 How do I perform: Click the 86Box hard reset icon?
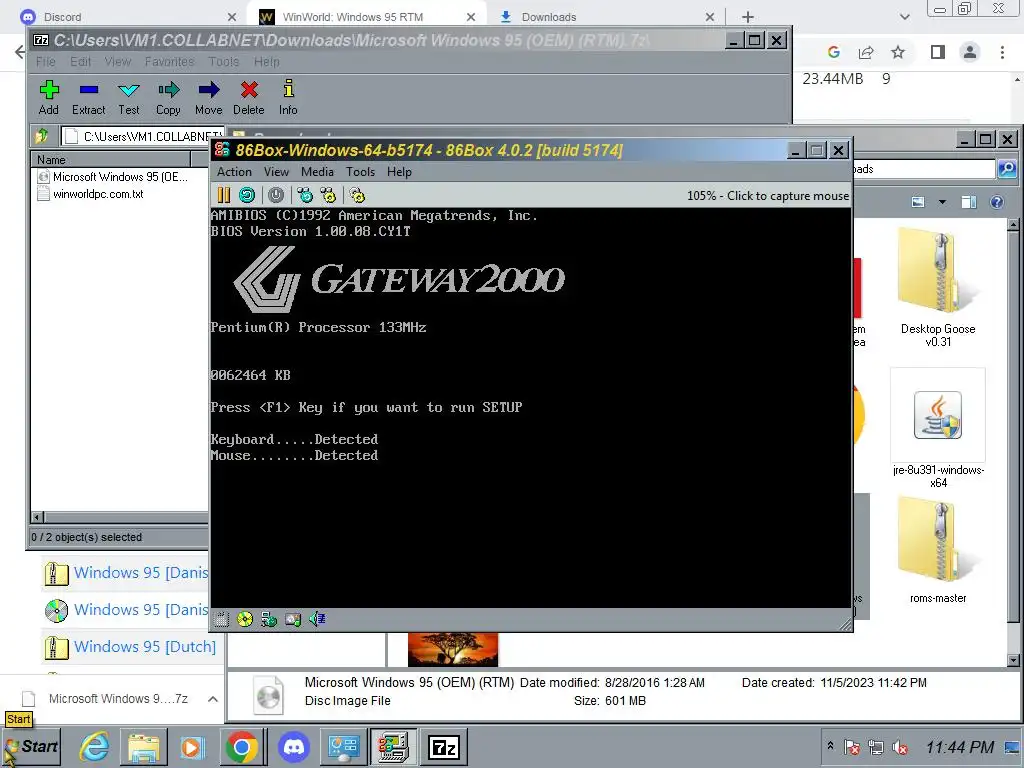[247, 195]
